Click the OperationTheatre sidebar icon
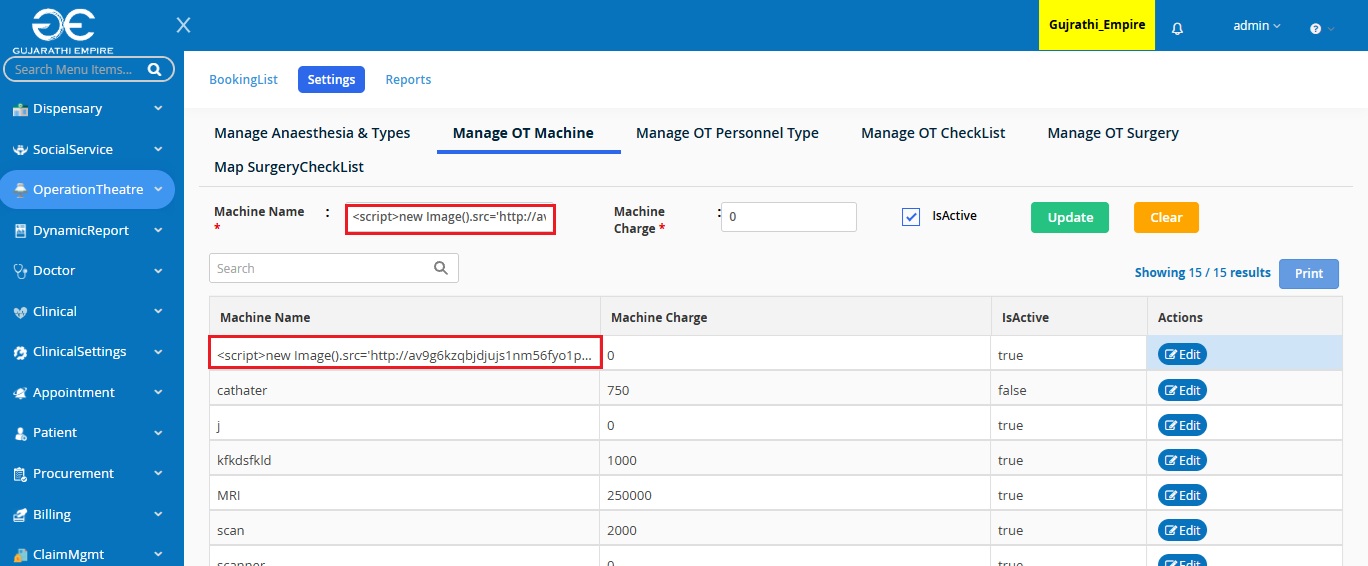This screenshot has height=566, width=1368. click(20, 190)
